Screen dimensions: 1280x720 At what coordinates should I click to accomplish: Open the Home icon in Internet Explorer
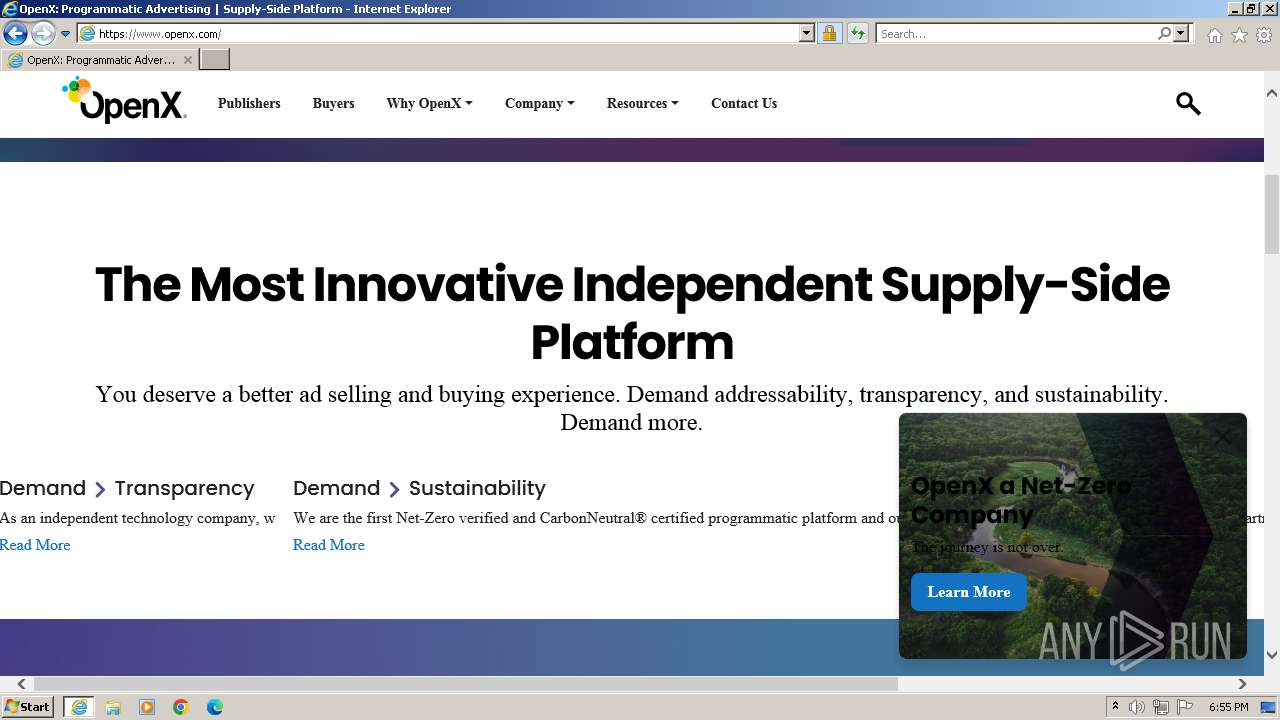[1214, 35]
